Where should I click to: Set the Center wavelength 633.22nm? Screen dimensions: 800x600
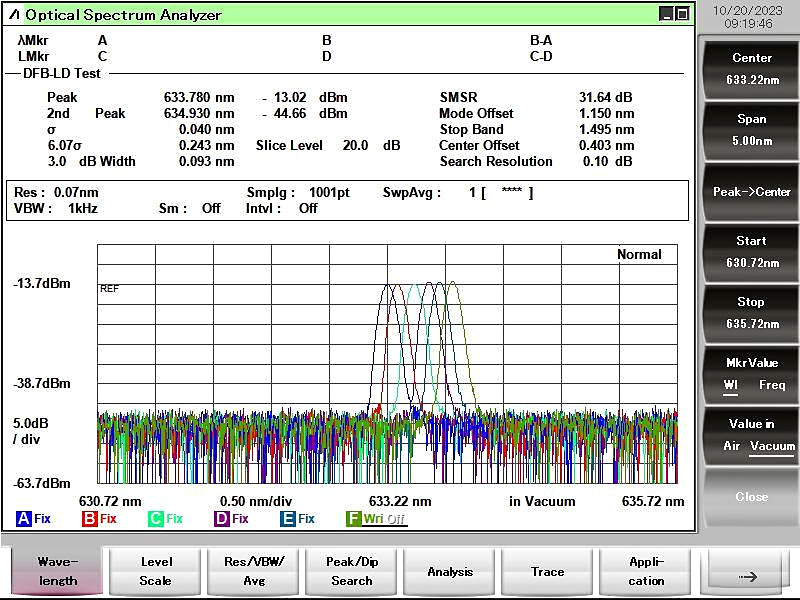tap(751, 69)
